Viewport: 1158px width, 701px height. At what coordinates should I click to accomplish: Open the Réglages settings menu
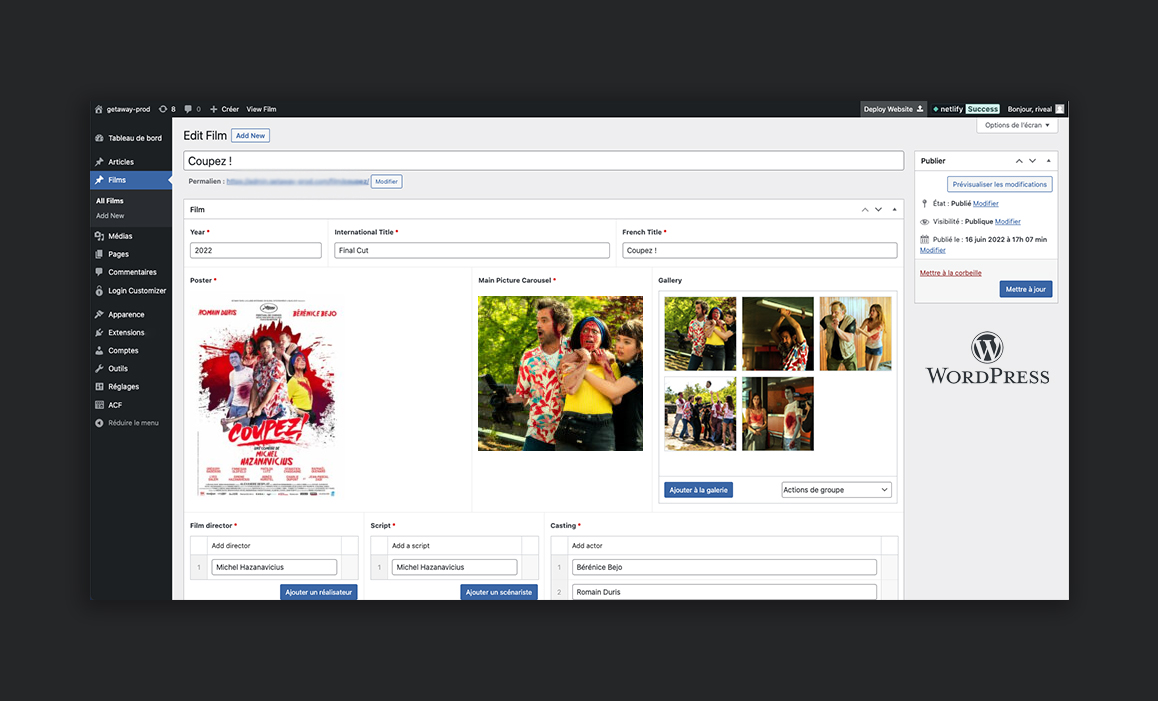[123, 386]
